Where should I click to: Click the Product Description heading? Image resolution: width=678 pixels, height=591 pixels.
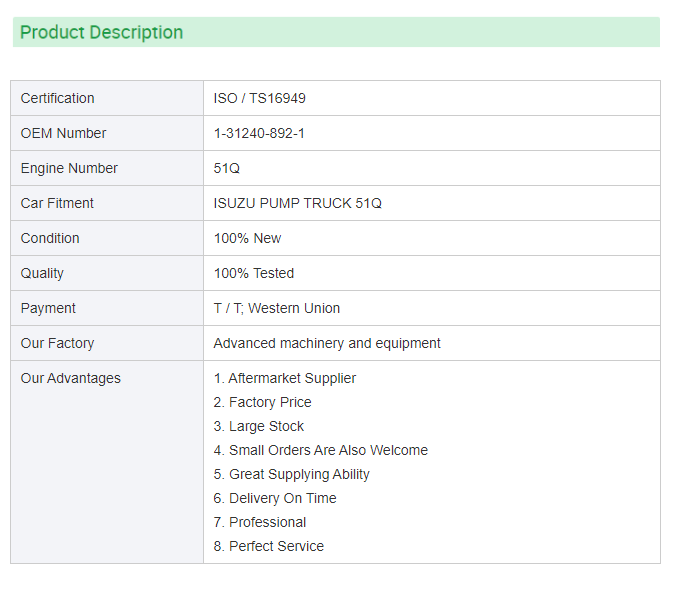tap(102, 32)
